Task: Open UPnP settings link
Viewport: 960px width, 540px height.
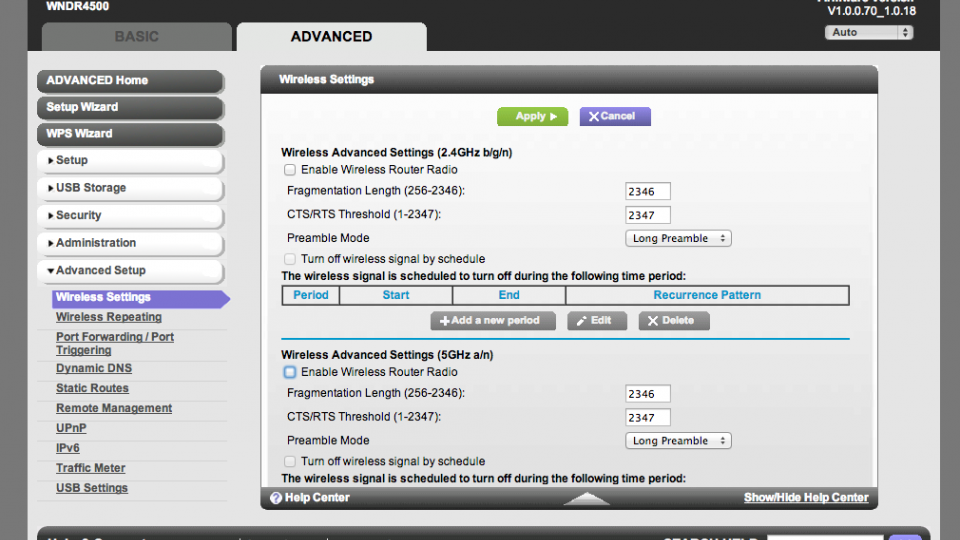Action: [x=71, y=428]
